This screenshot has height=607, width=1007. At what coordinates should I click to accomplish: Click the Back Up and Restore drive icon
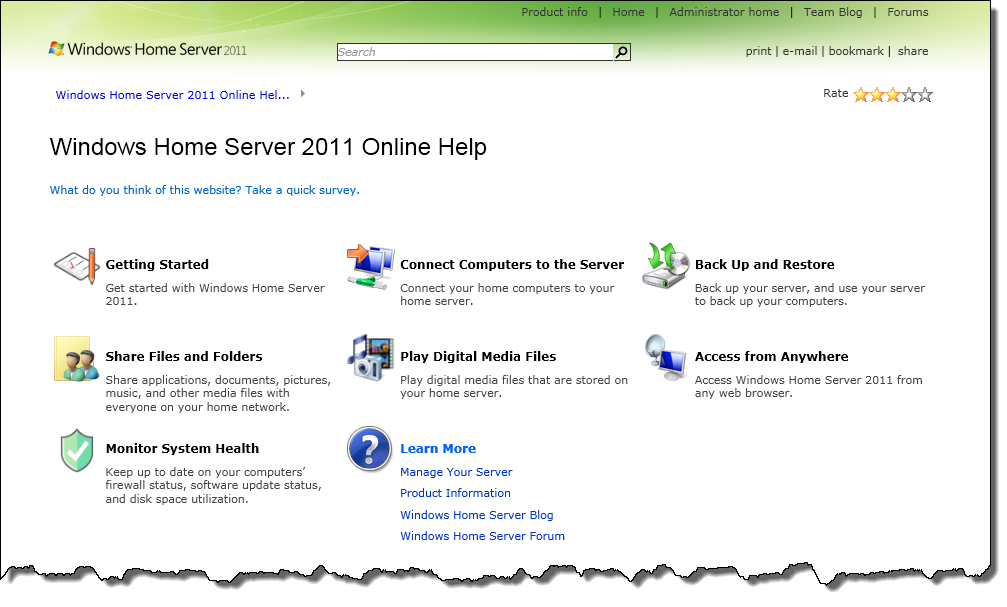click(665, 266)
